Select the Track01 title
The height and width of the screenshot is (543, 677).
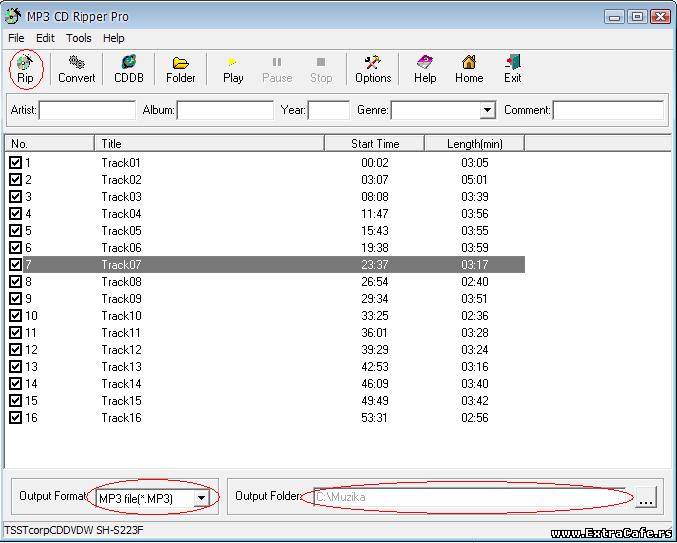121,163
